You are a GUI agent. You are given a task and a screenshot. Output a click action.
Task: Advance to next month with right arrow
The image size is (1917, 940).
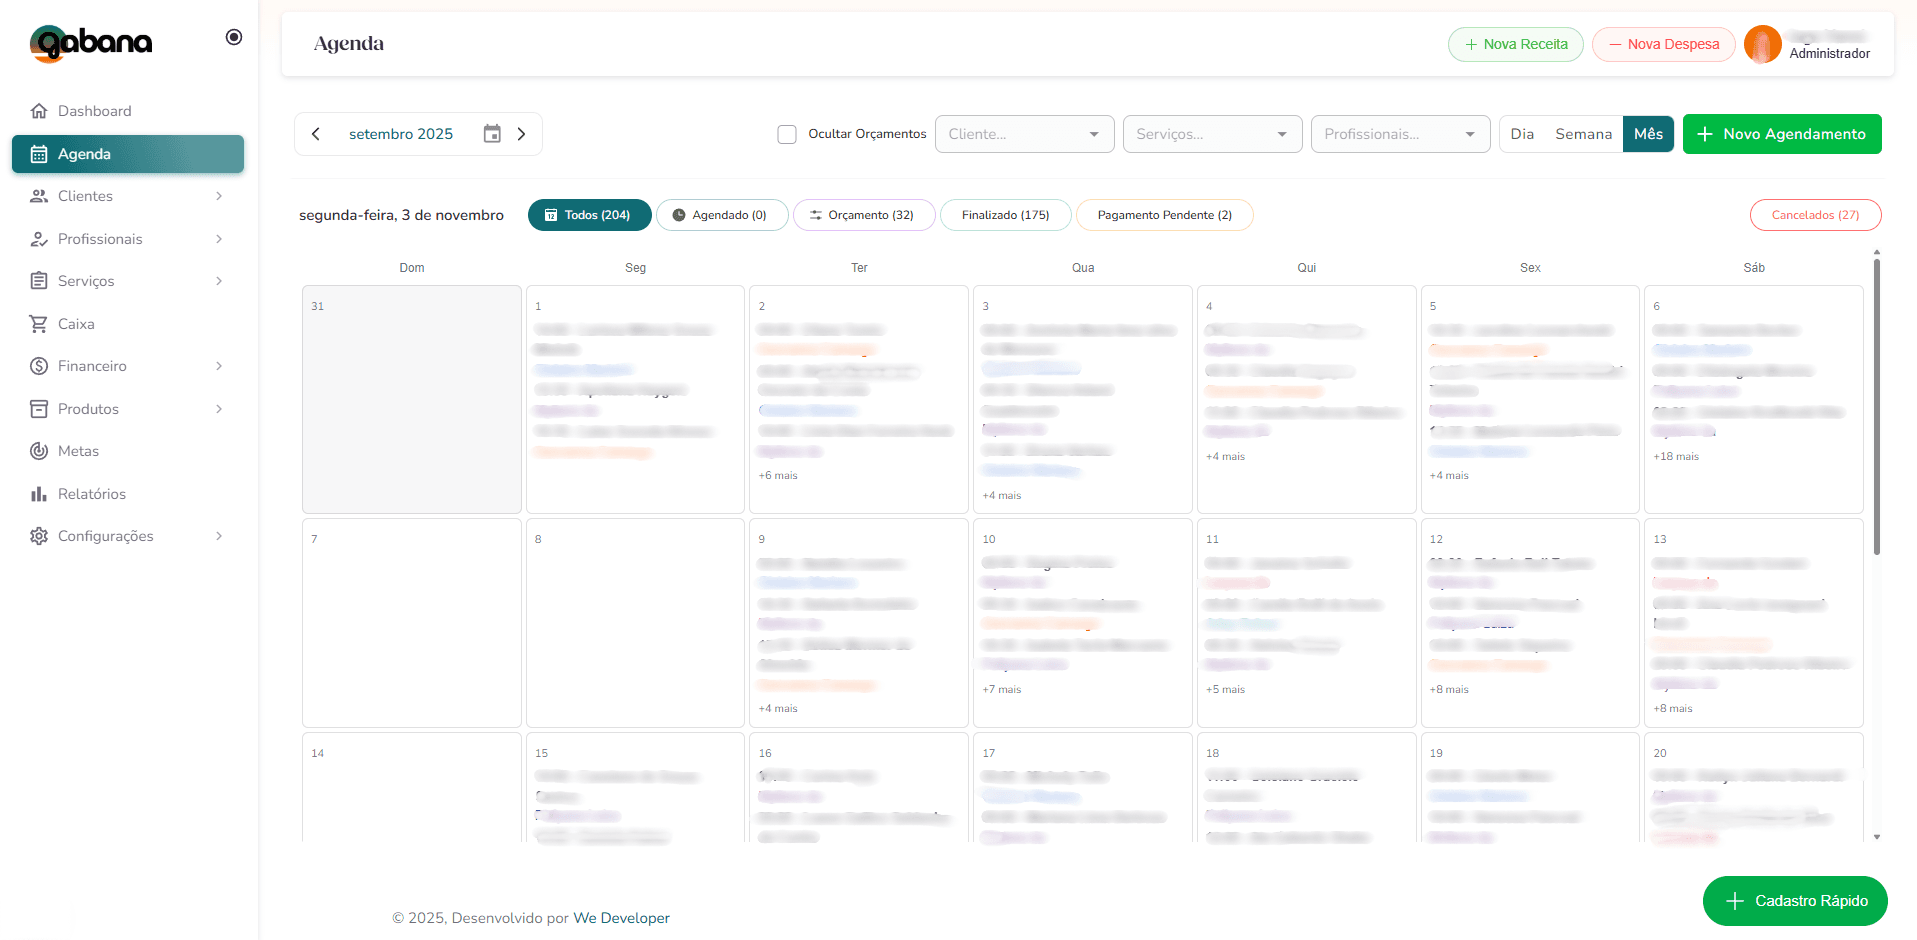coord(521,134)
